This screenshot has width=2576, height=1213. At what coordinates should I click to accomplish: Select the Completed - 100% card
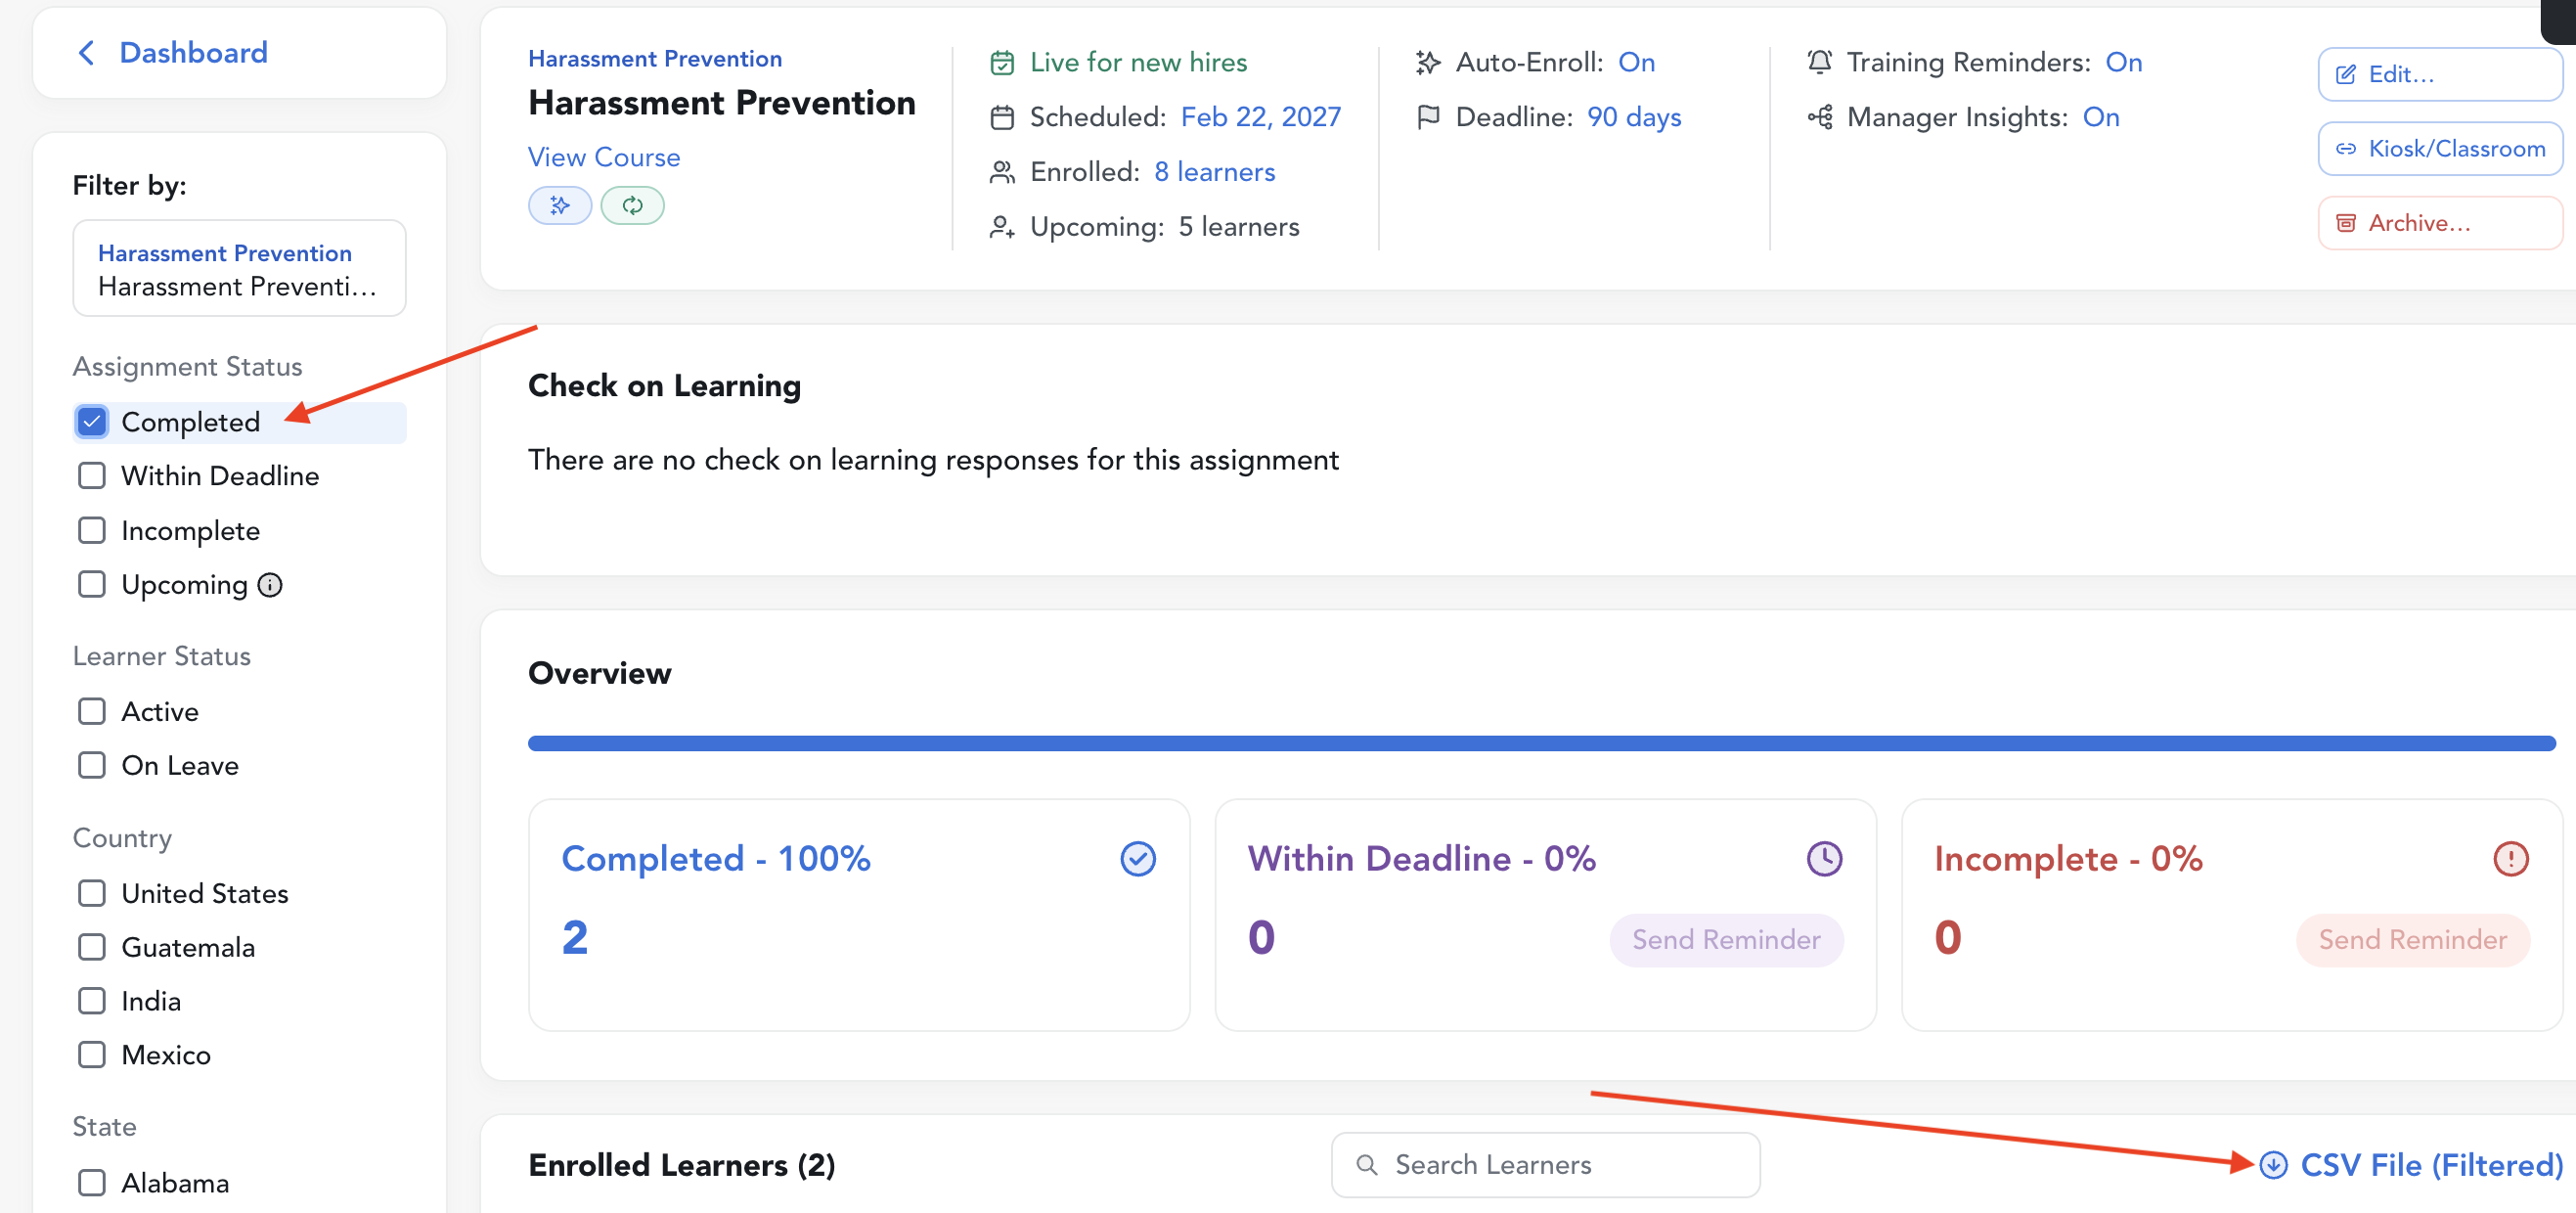859,915
